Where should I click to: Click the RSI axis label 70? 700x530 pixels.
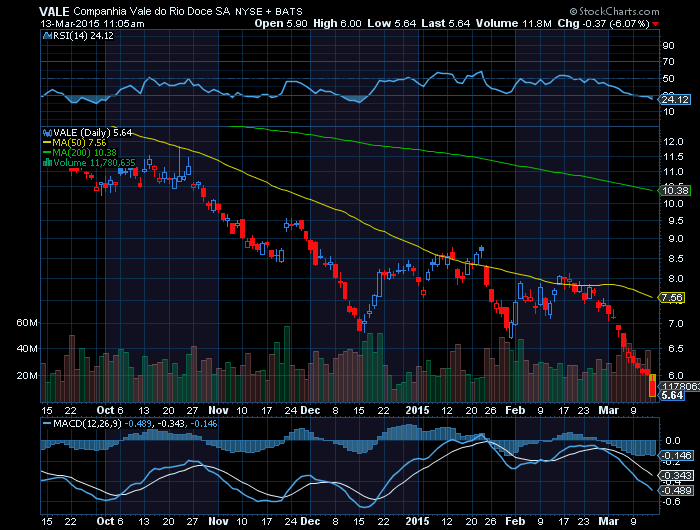coord(668,62)
